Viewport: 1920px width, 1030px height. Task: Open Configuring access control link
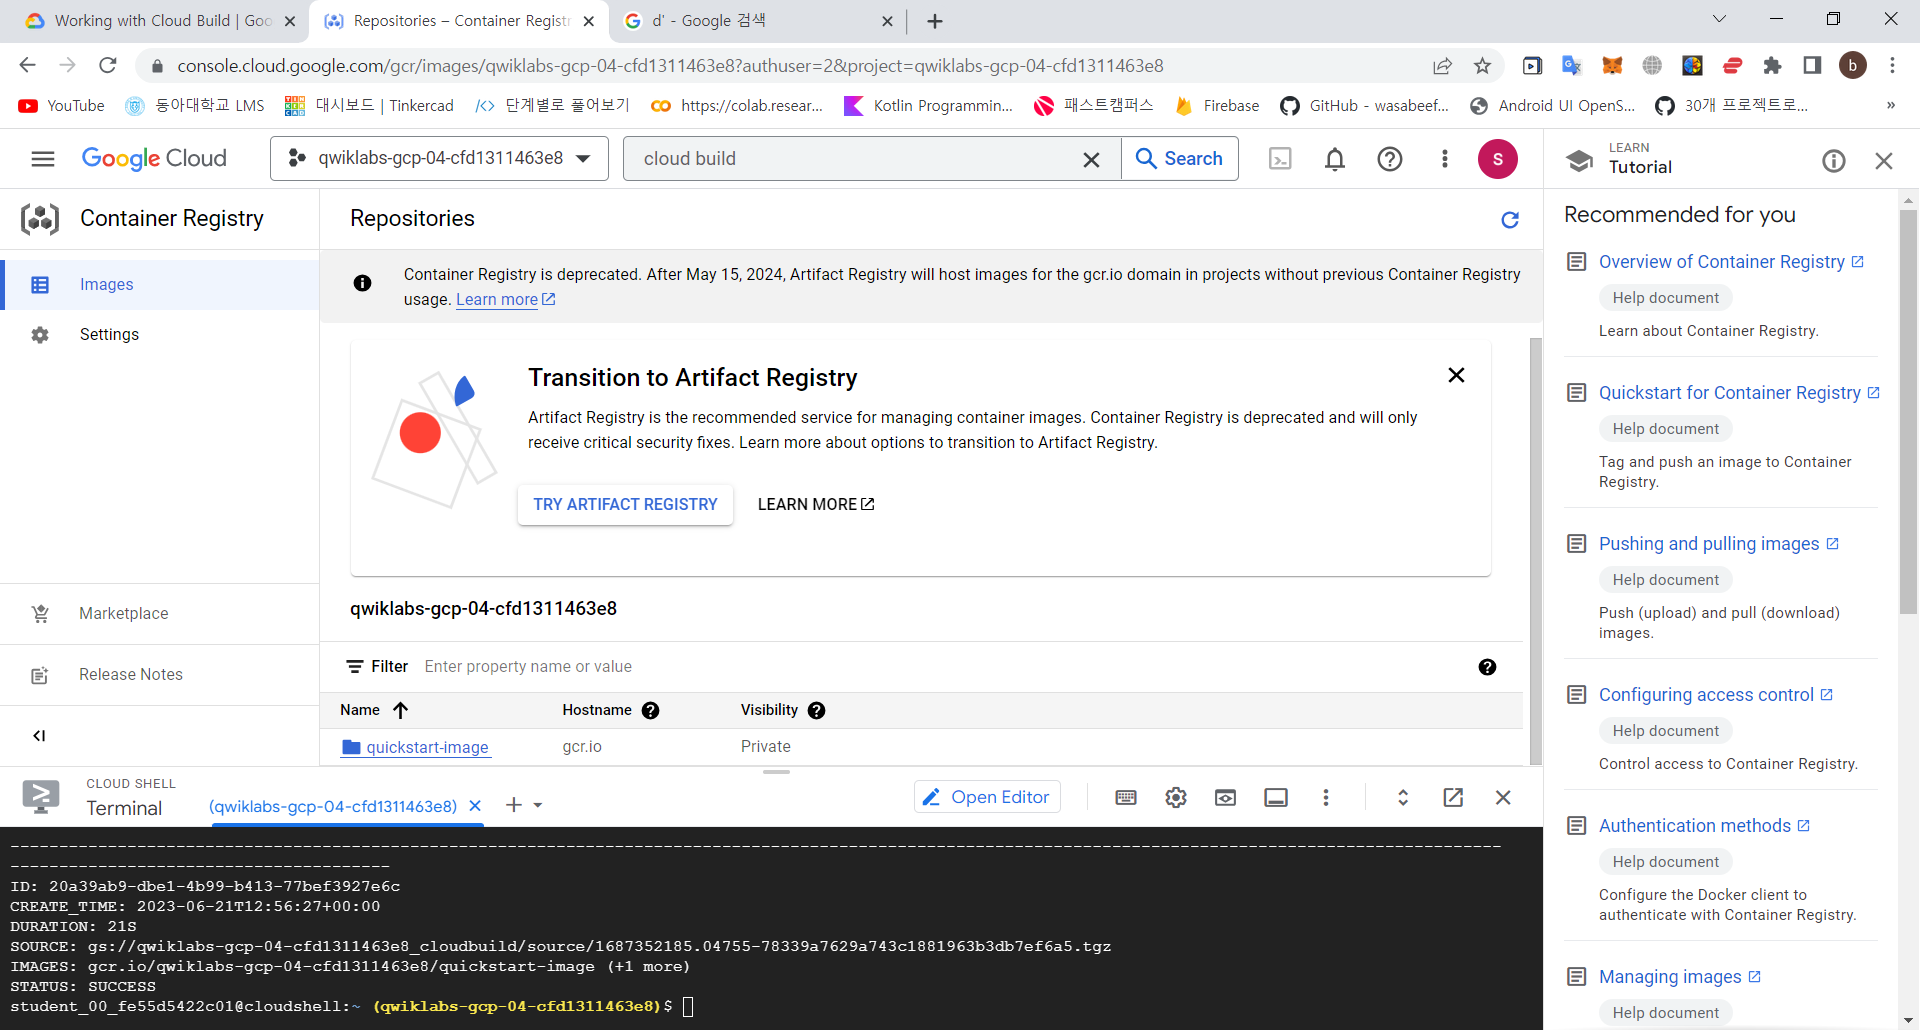1716,695
